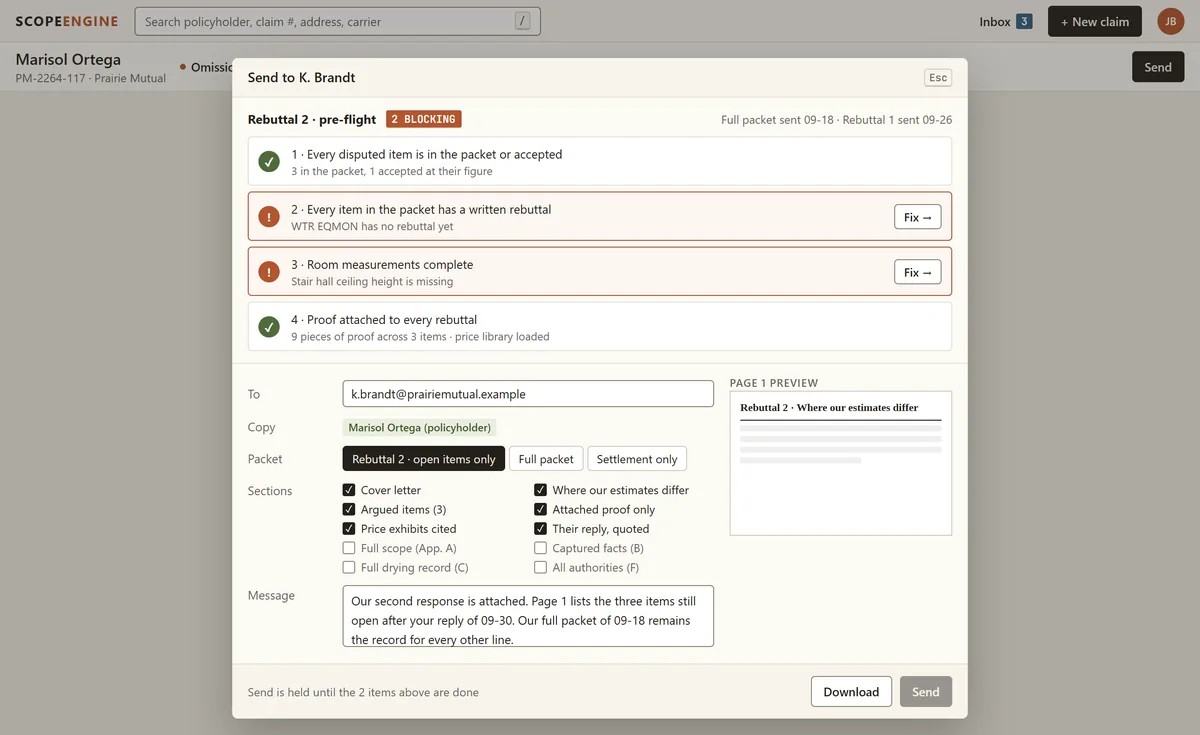Select Rebuttal 2 open items only packet
The image size is (1200, 735).
point(424,459)
